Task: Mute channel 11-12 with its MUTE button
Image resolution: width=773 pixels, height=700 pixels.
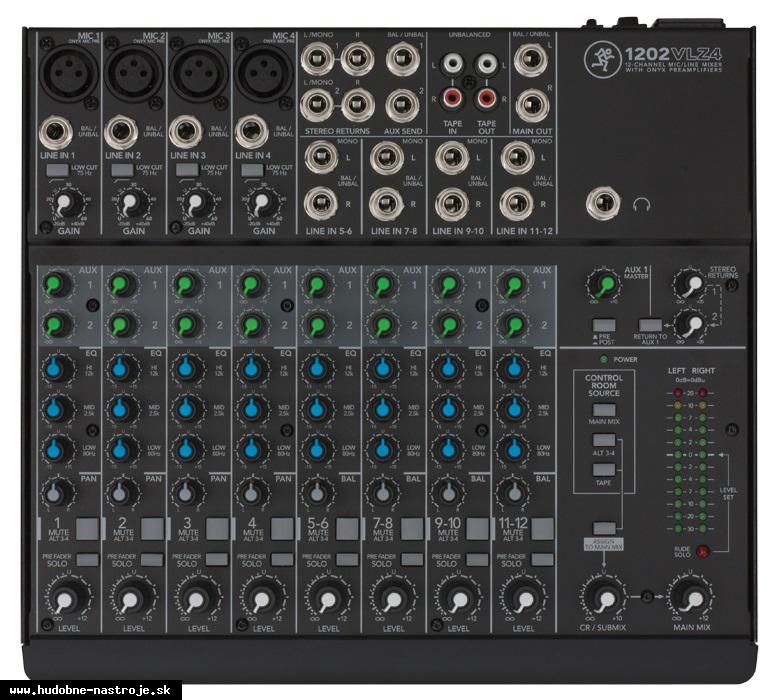Action: 542,529
